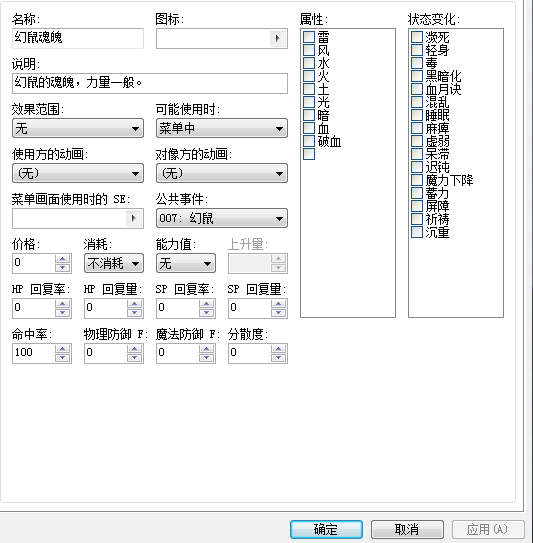Check the 光 attribute checkbox
This screenshot has height=543, width=533.
(309, 102)
